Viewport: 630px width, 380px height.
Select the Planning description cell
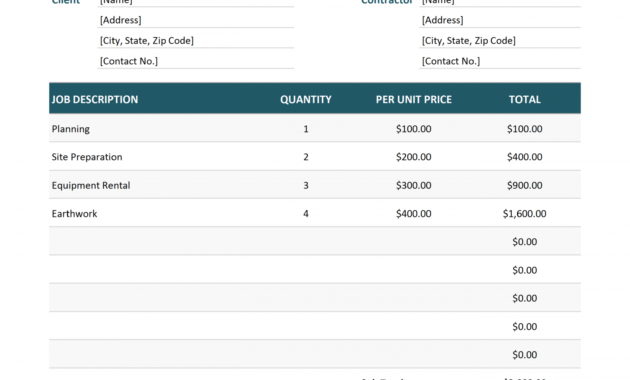pyautogui.click(x=71, y=129)
